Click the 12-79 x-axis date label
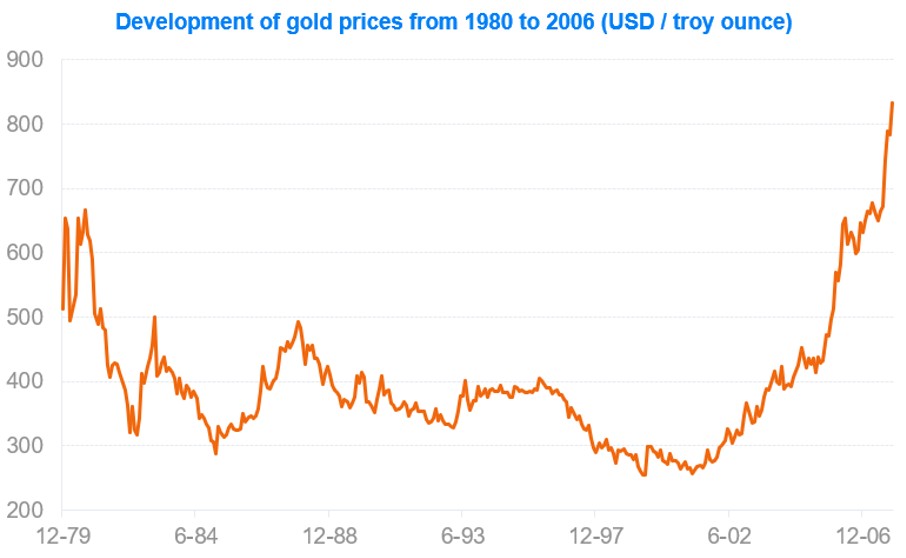Viewport: 906px width, 558px height. [x=62, y=535]
